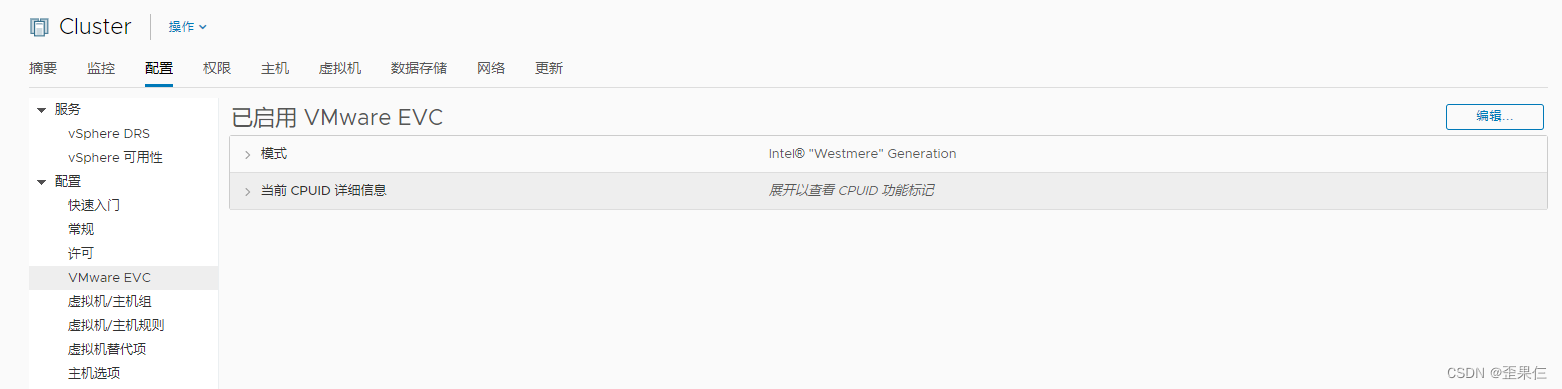The height and width of the screenshot is (389, 1562).
Task: Open the 操作 actions dropdown
Action: tap(188, 27)
